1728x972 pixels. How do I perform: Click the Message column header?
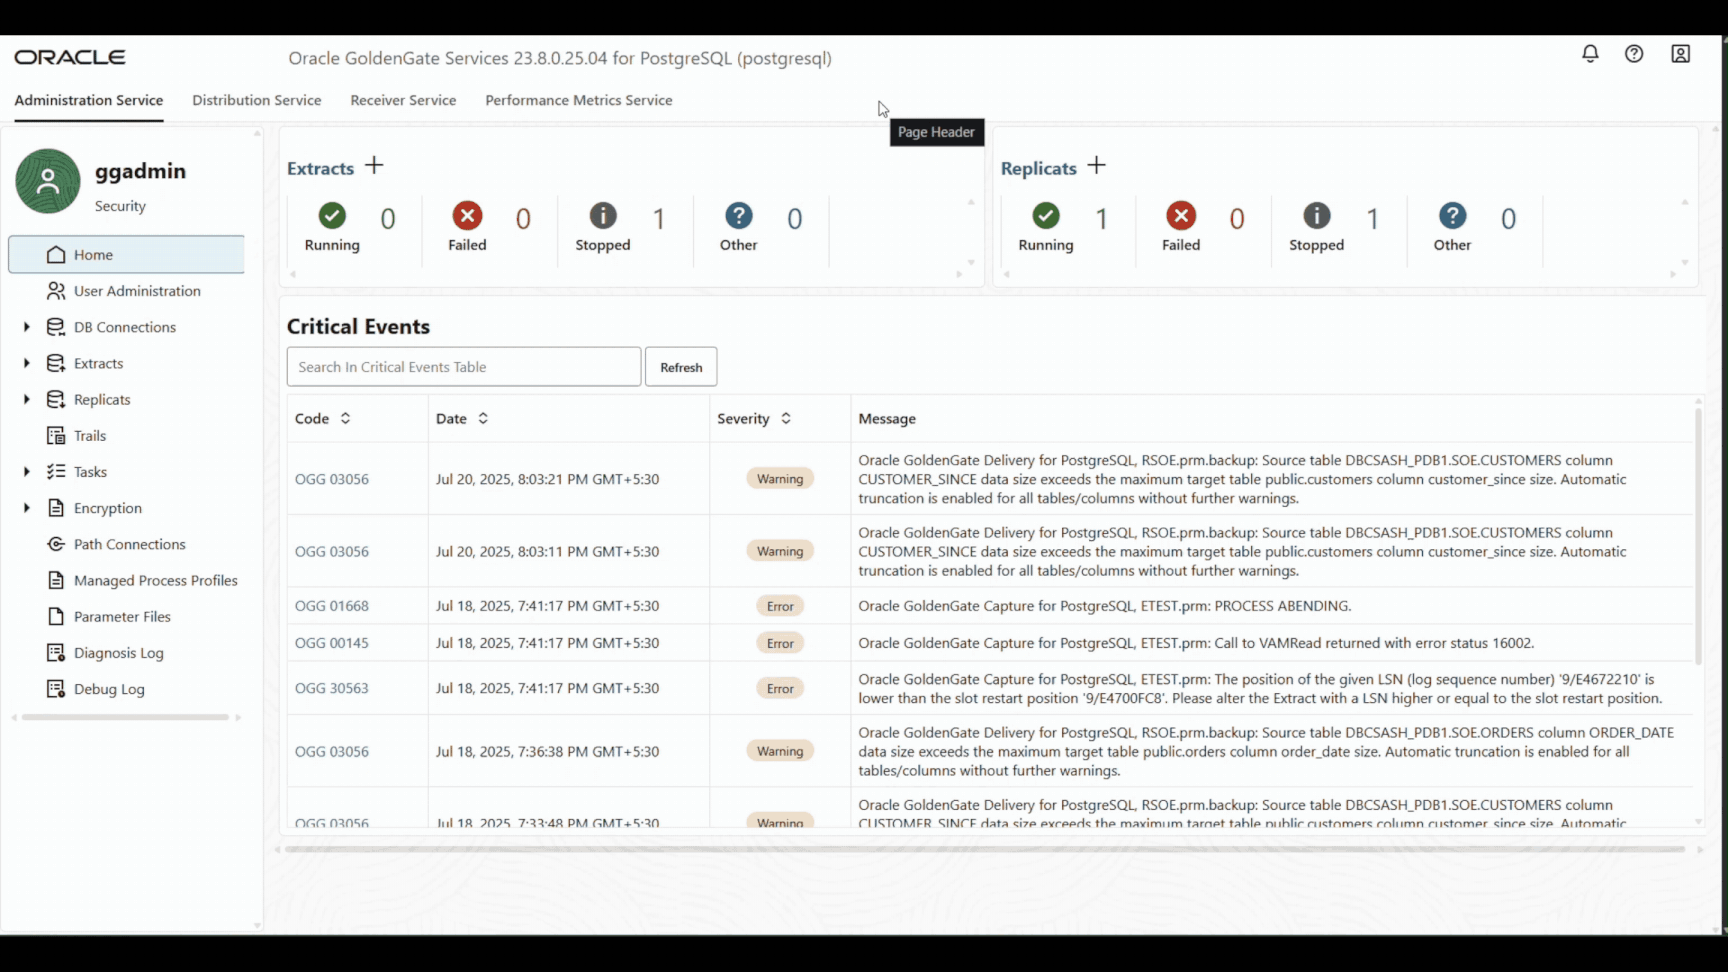click(x=887, y=418)
